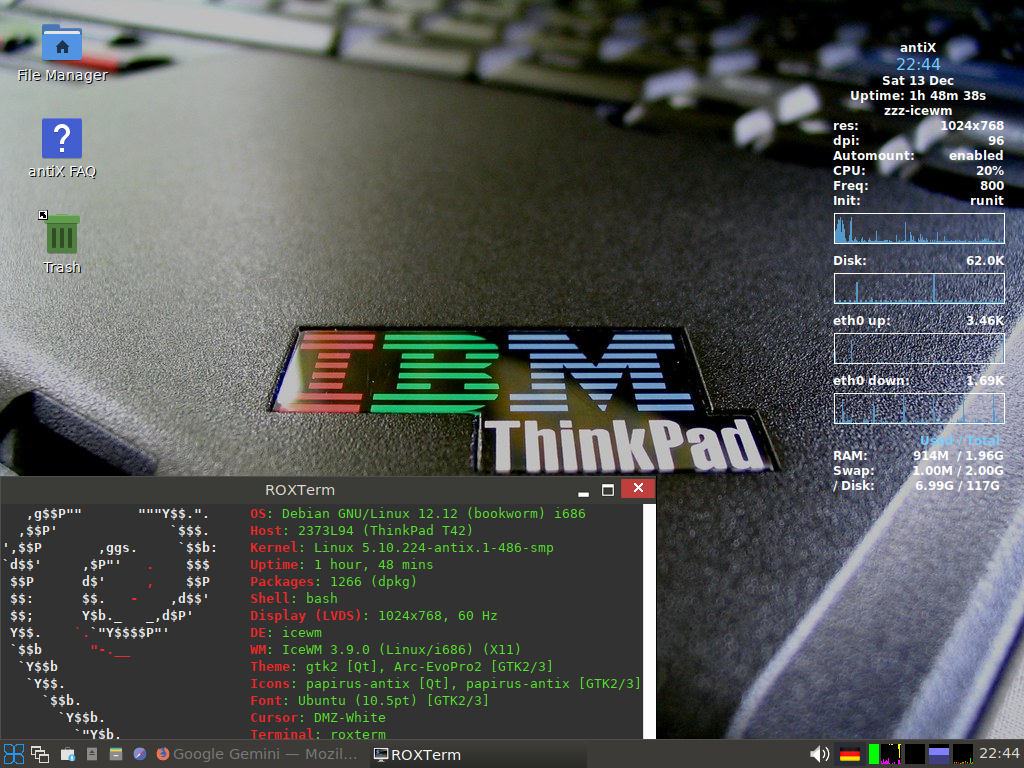
Task: Click the 'Automount: enabled' conky row
Action: tap(918, 155)
